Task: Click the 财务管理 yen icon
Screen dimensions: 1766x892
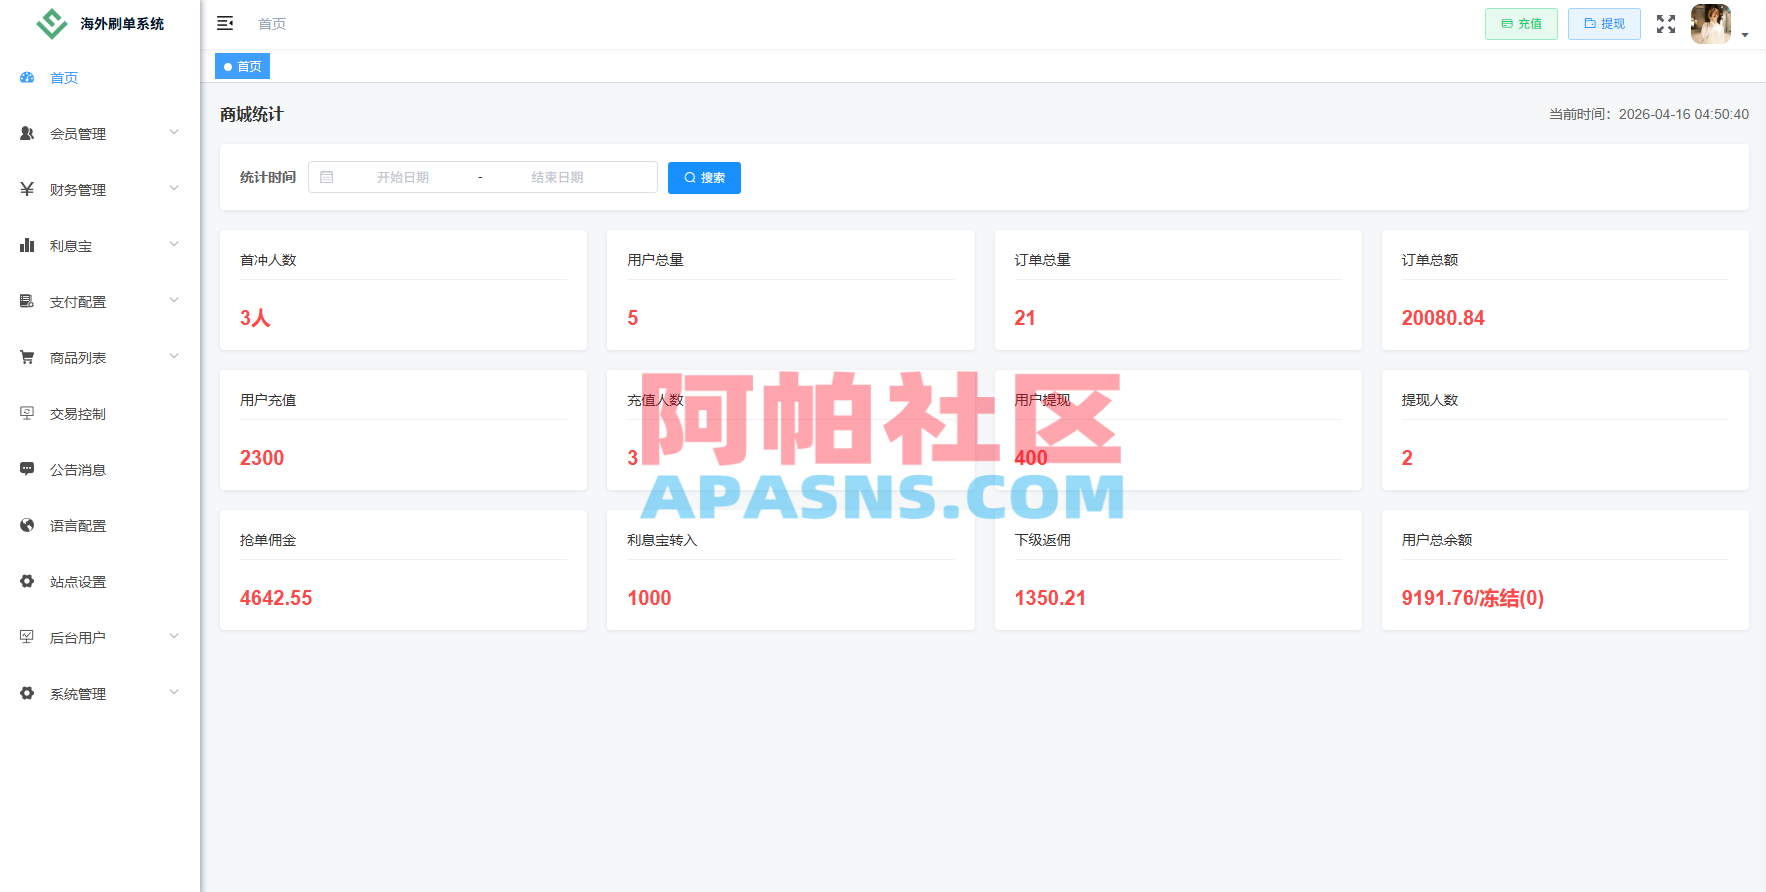Action: point(27,189)
